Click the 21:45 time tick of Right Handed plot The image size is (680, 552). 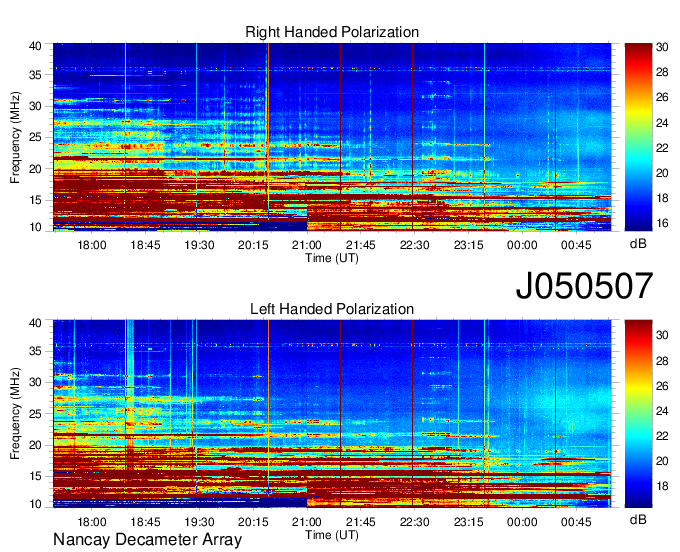[x=361, y=245]
